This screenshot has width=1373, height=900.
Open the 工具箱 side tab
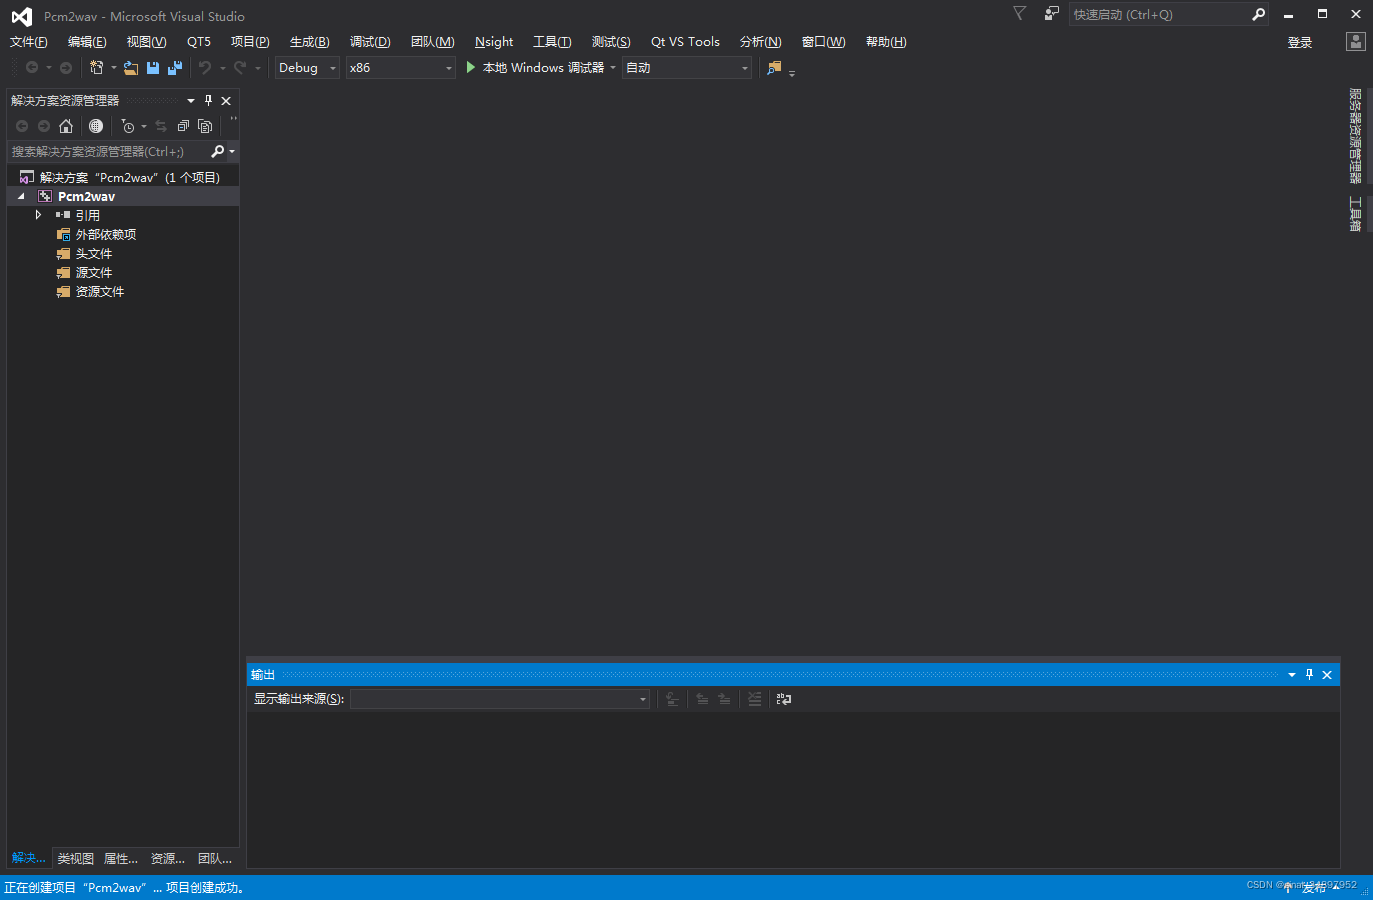pyautogui.click(x=1356, y=214)
